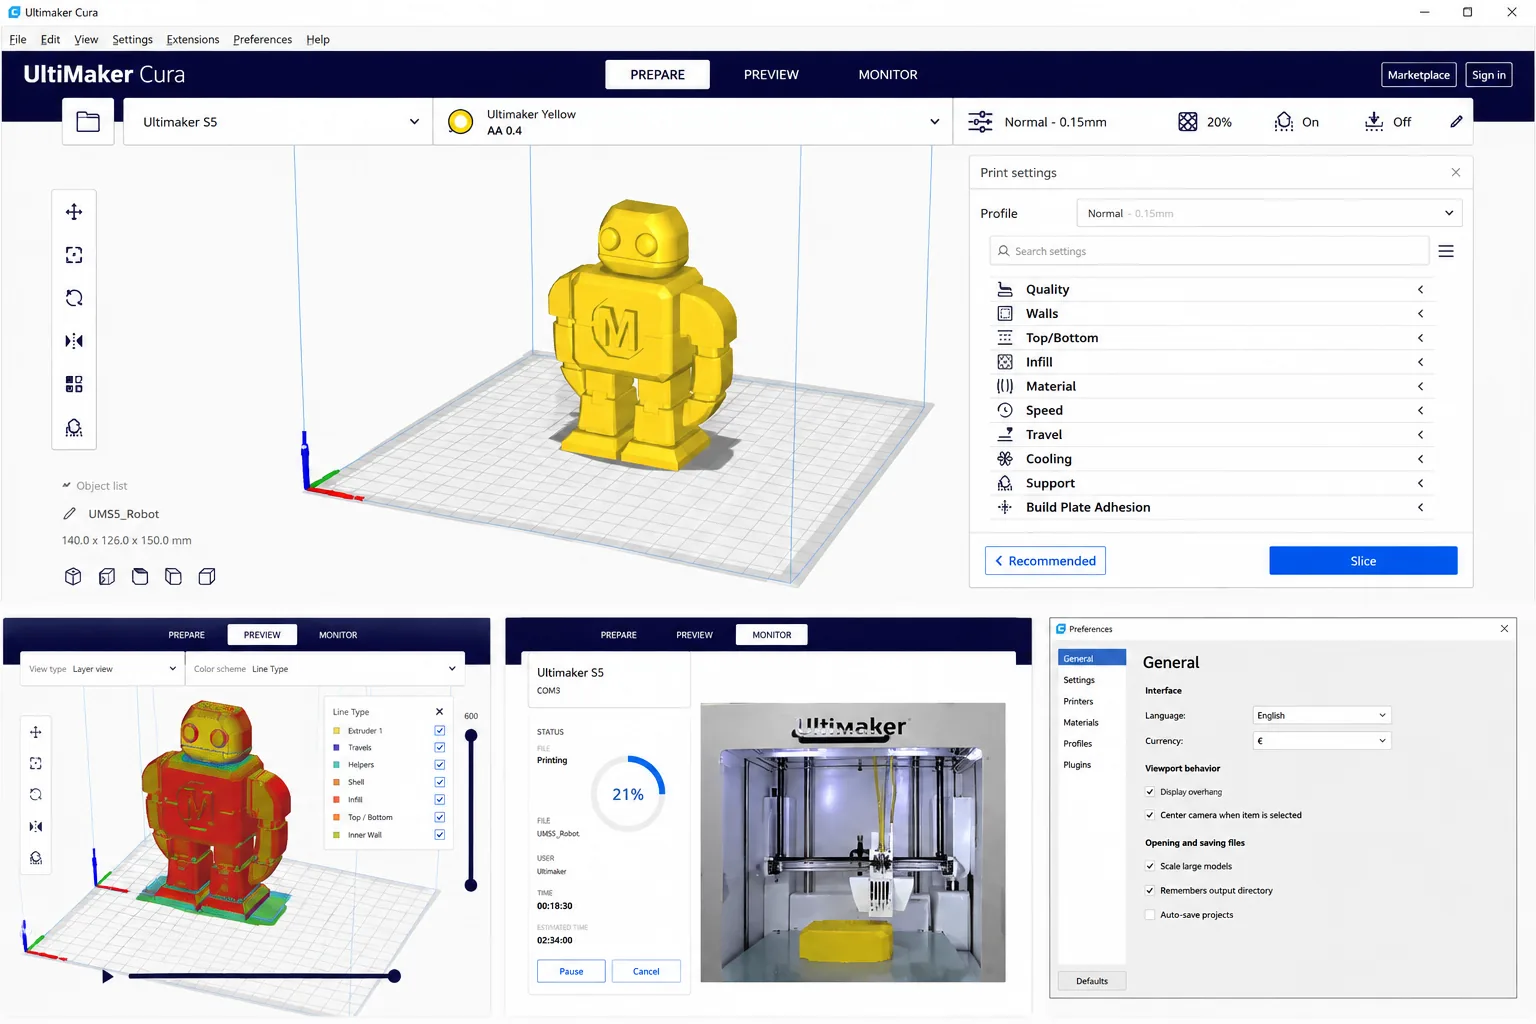The image size is (1536, 1024).
Task: Open the settings visibility hamburger menu
Action: pos(1446,251)
